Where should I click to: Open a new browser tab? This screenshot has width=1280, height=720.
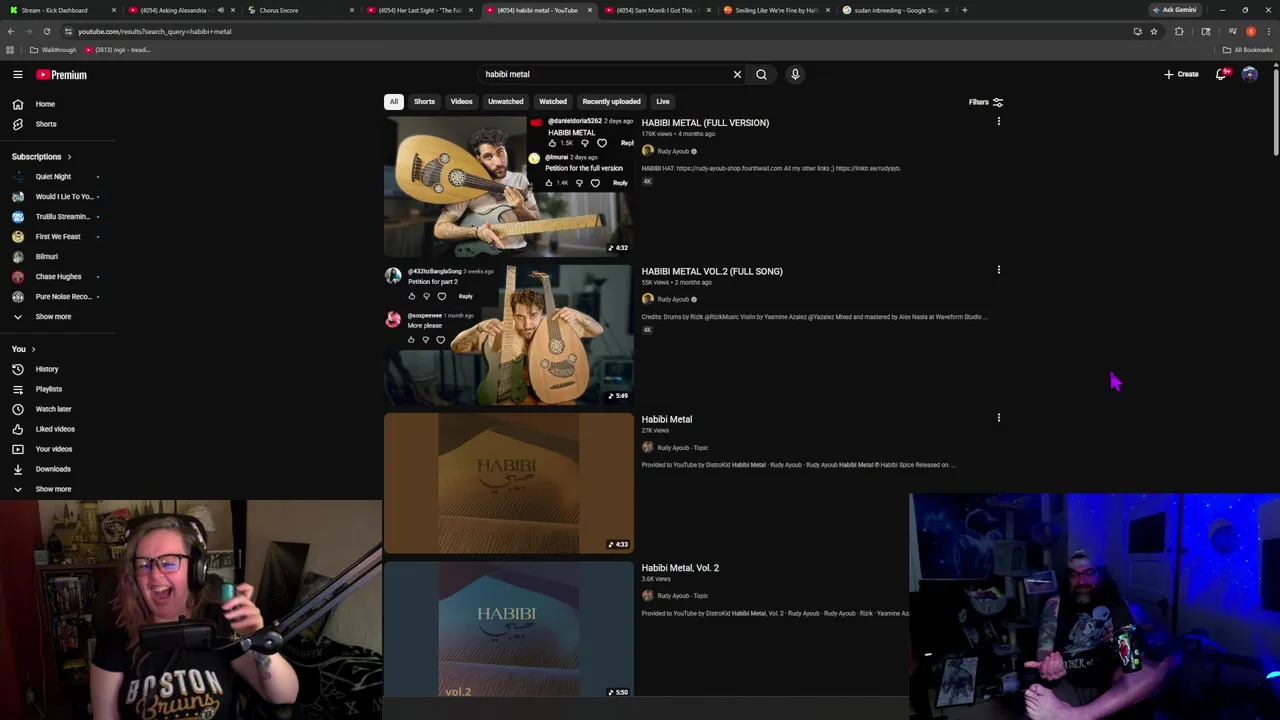click(964, 10)
